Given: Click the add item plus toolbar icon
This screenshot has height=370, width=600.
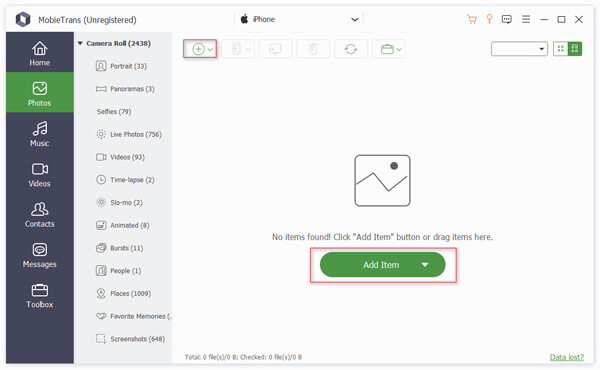Looking at the screenshot, I should tap(200, 49).
